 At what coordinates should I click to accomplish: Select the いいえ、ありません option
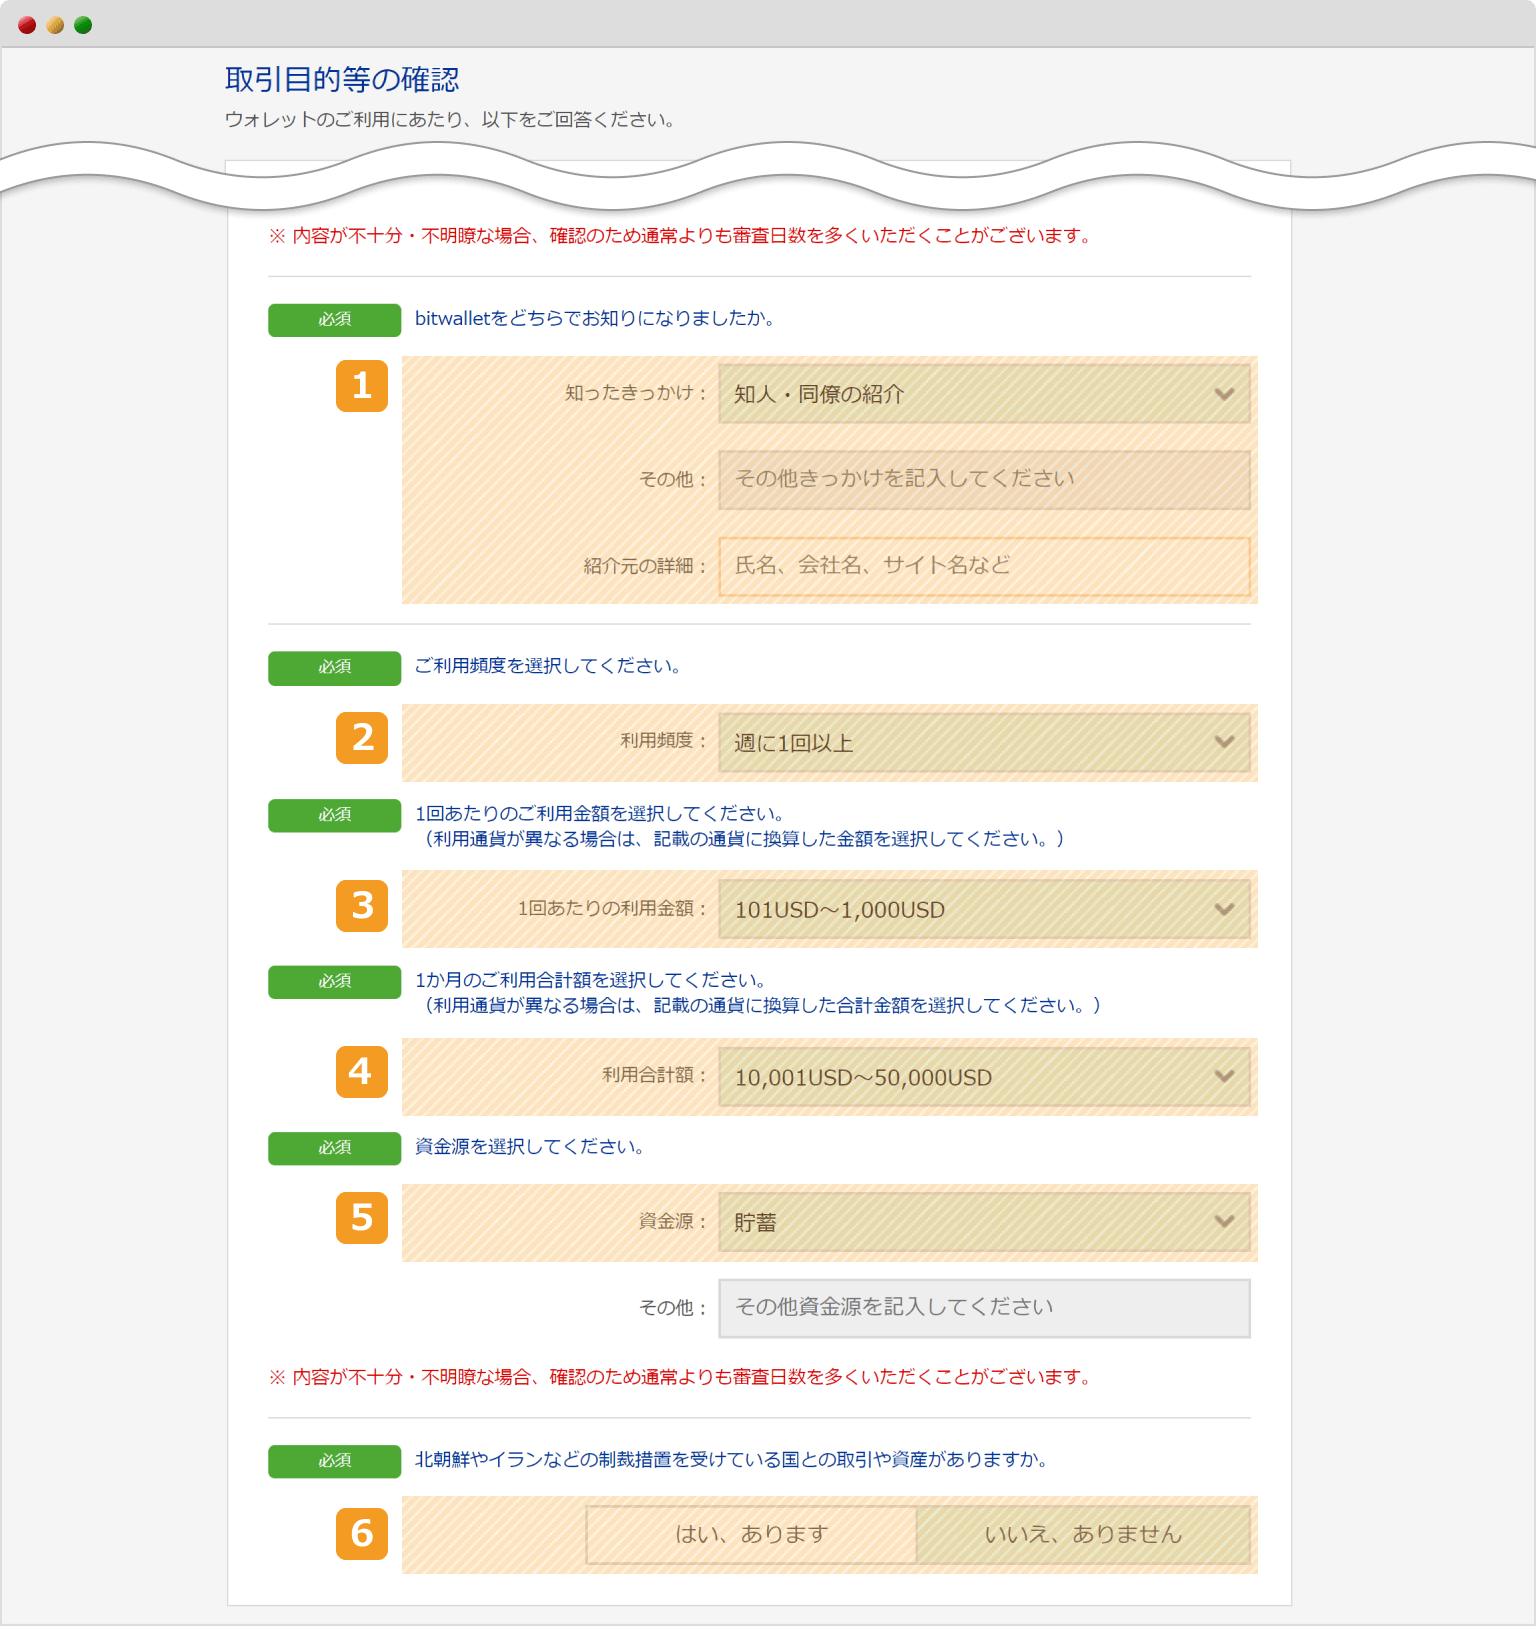click(x=1083, y=1535)
